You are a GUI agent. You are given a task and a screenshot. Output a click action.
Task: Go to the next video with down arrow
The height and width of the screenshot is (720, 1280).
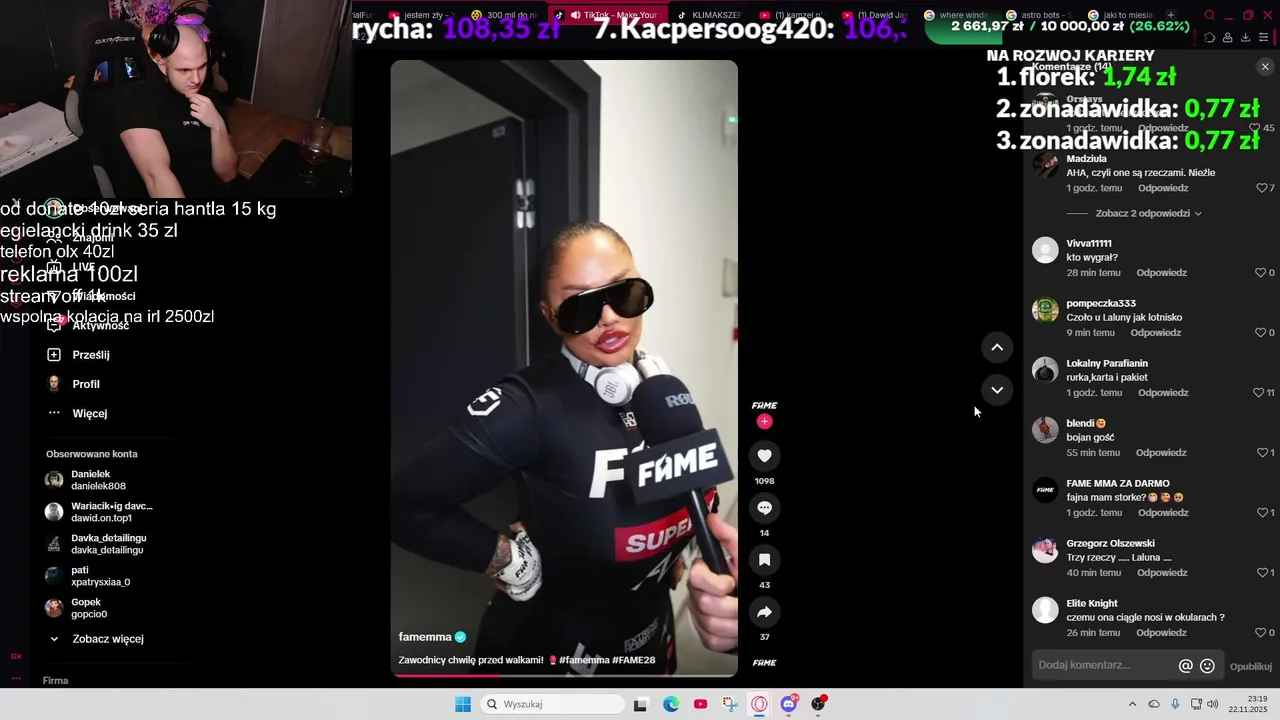coord(997,390)
